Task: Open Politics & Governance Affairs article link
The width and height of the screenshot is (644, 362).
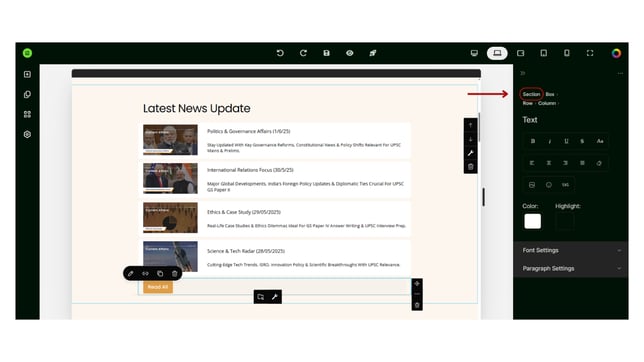Action: click(x=248, y=131)
